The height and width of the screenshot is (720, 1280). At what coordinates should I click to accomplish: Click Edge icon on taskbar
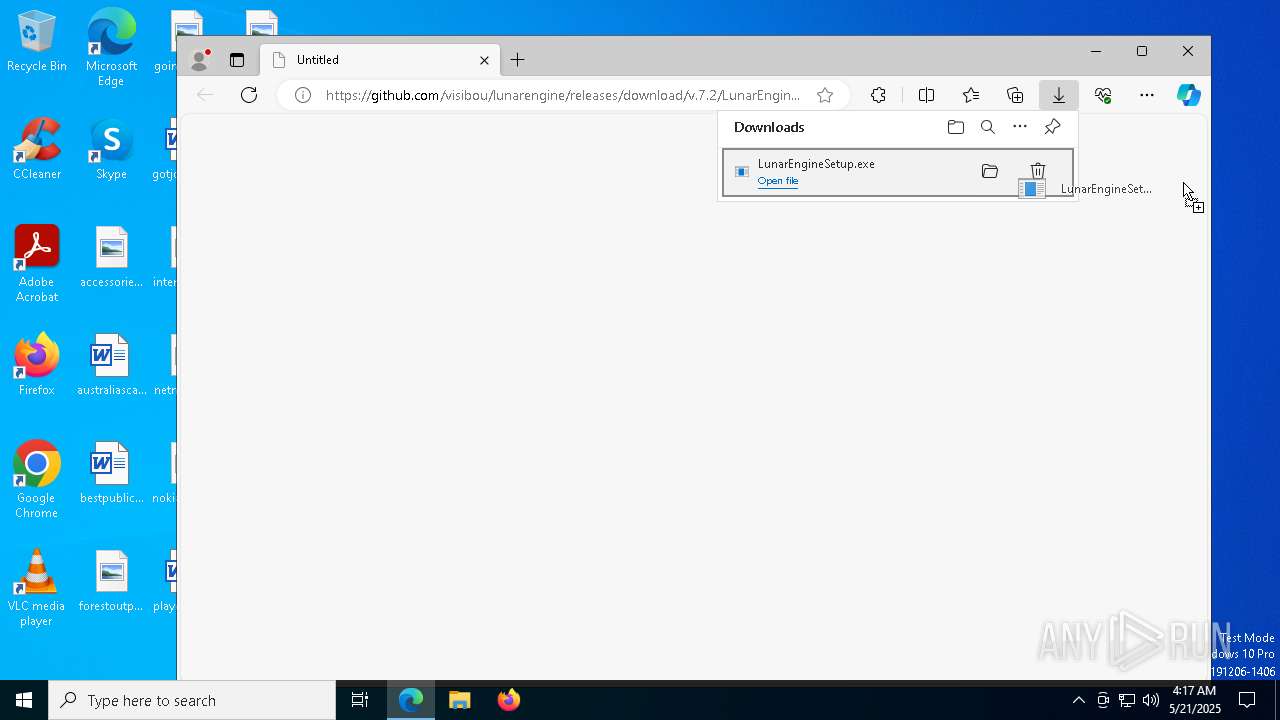coord(411,700)
